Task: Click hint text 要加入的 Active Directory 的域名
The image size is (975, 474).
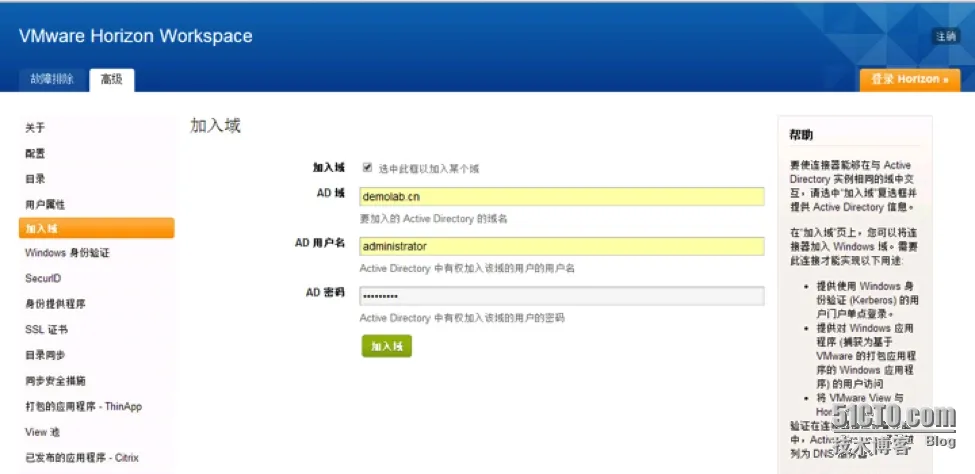Action: pos(434,219)
